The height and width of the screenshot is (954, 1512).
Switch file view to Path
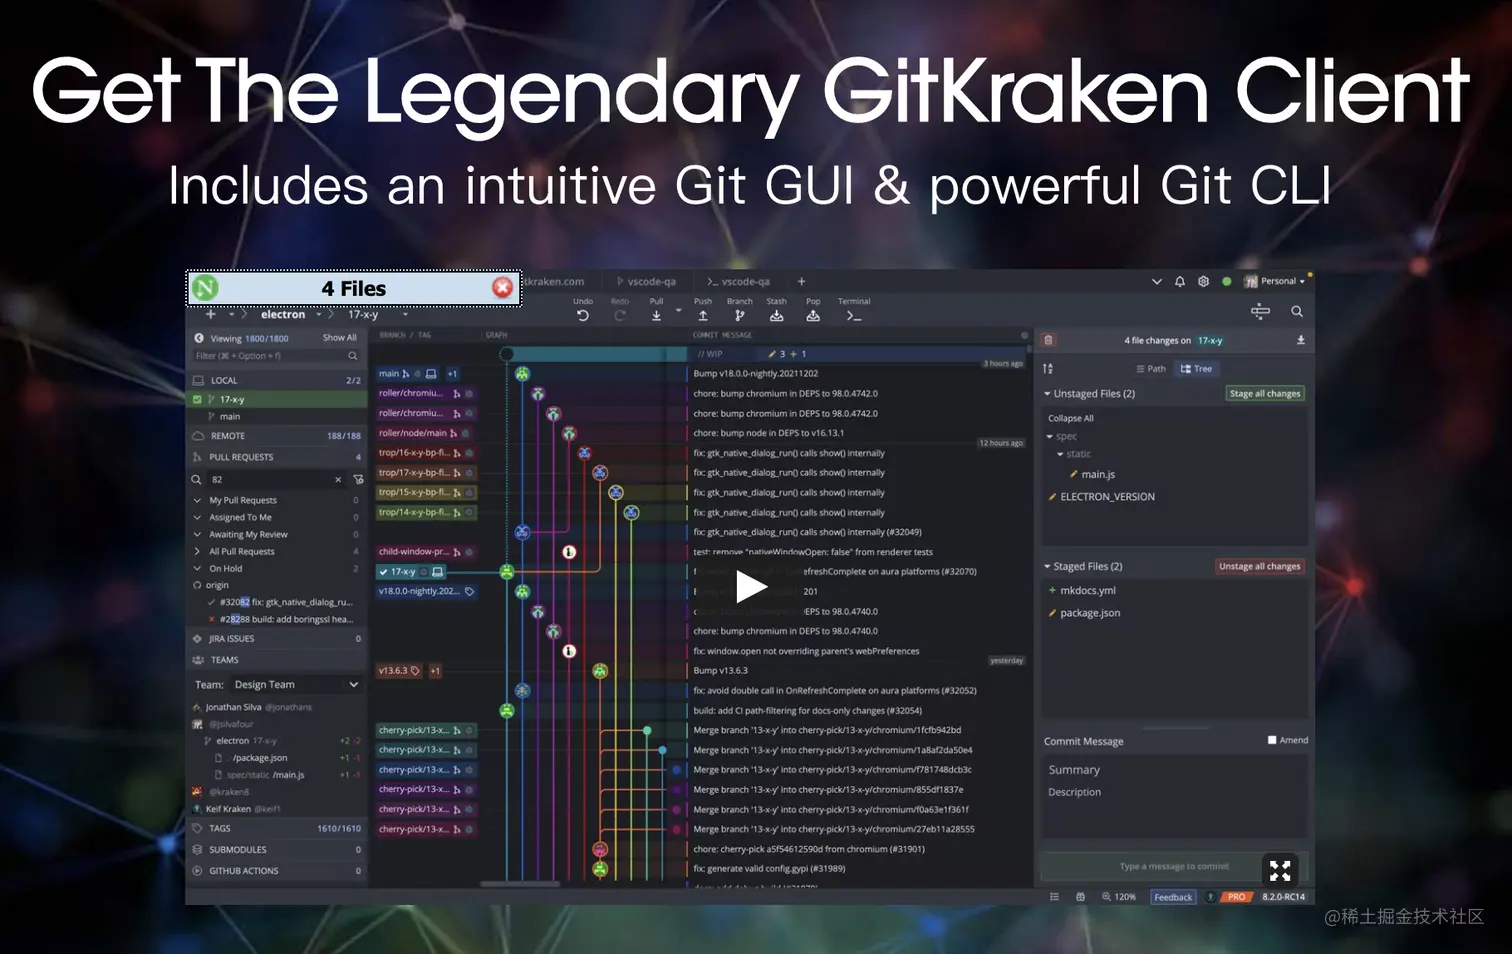(1151, 369)
